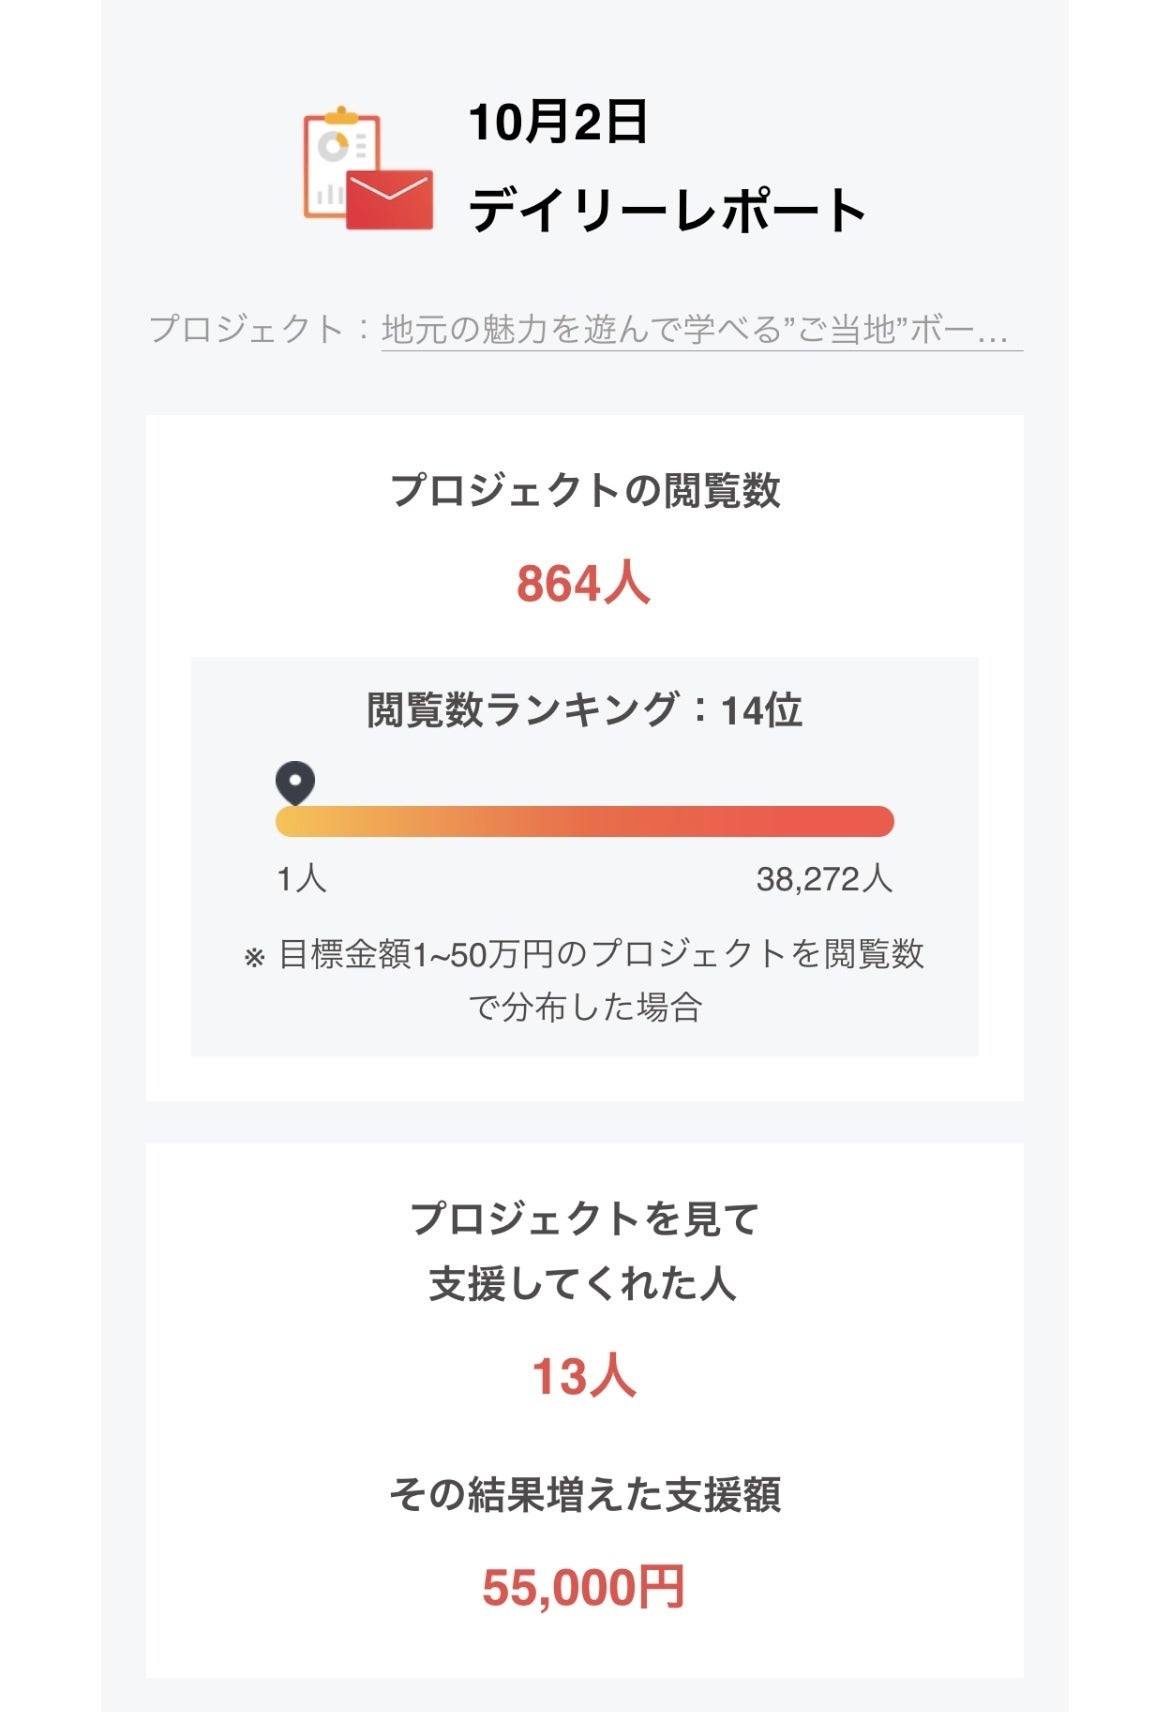Click the 13人 supporter count

click(x=584, y=1376)
